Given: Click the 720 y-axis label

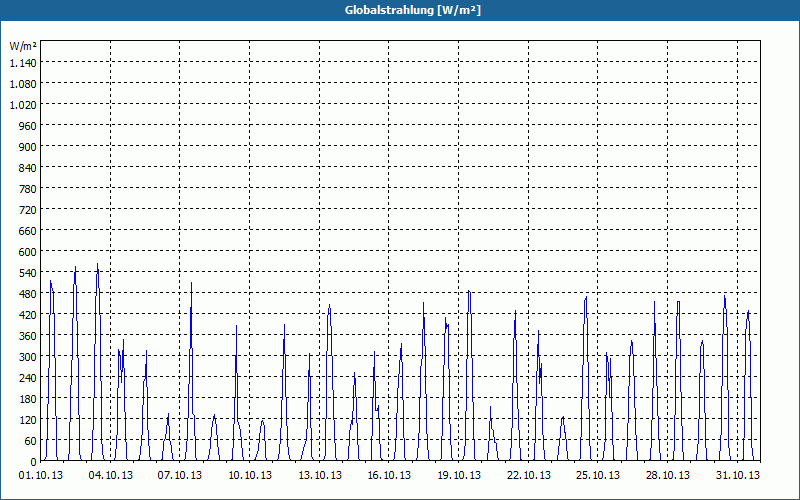Looking at the screenshot, I should tap(28, 210).
